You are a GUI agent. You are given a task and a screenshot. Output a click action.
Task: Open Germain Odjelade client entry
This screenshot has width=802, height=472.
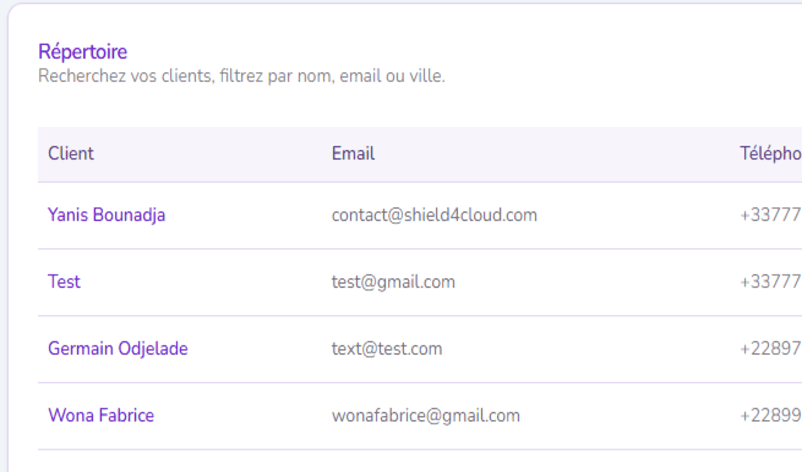[x=117, y=349]
